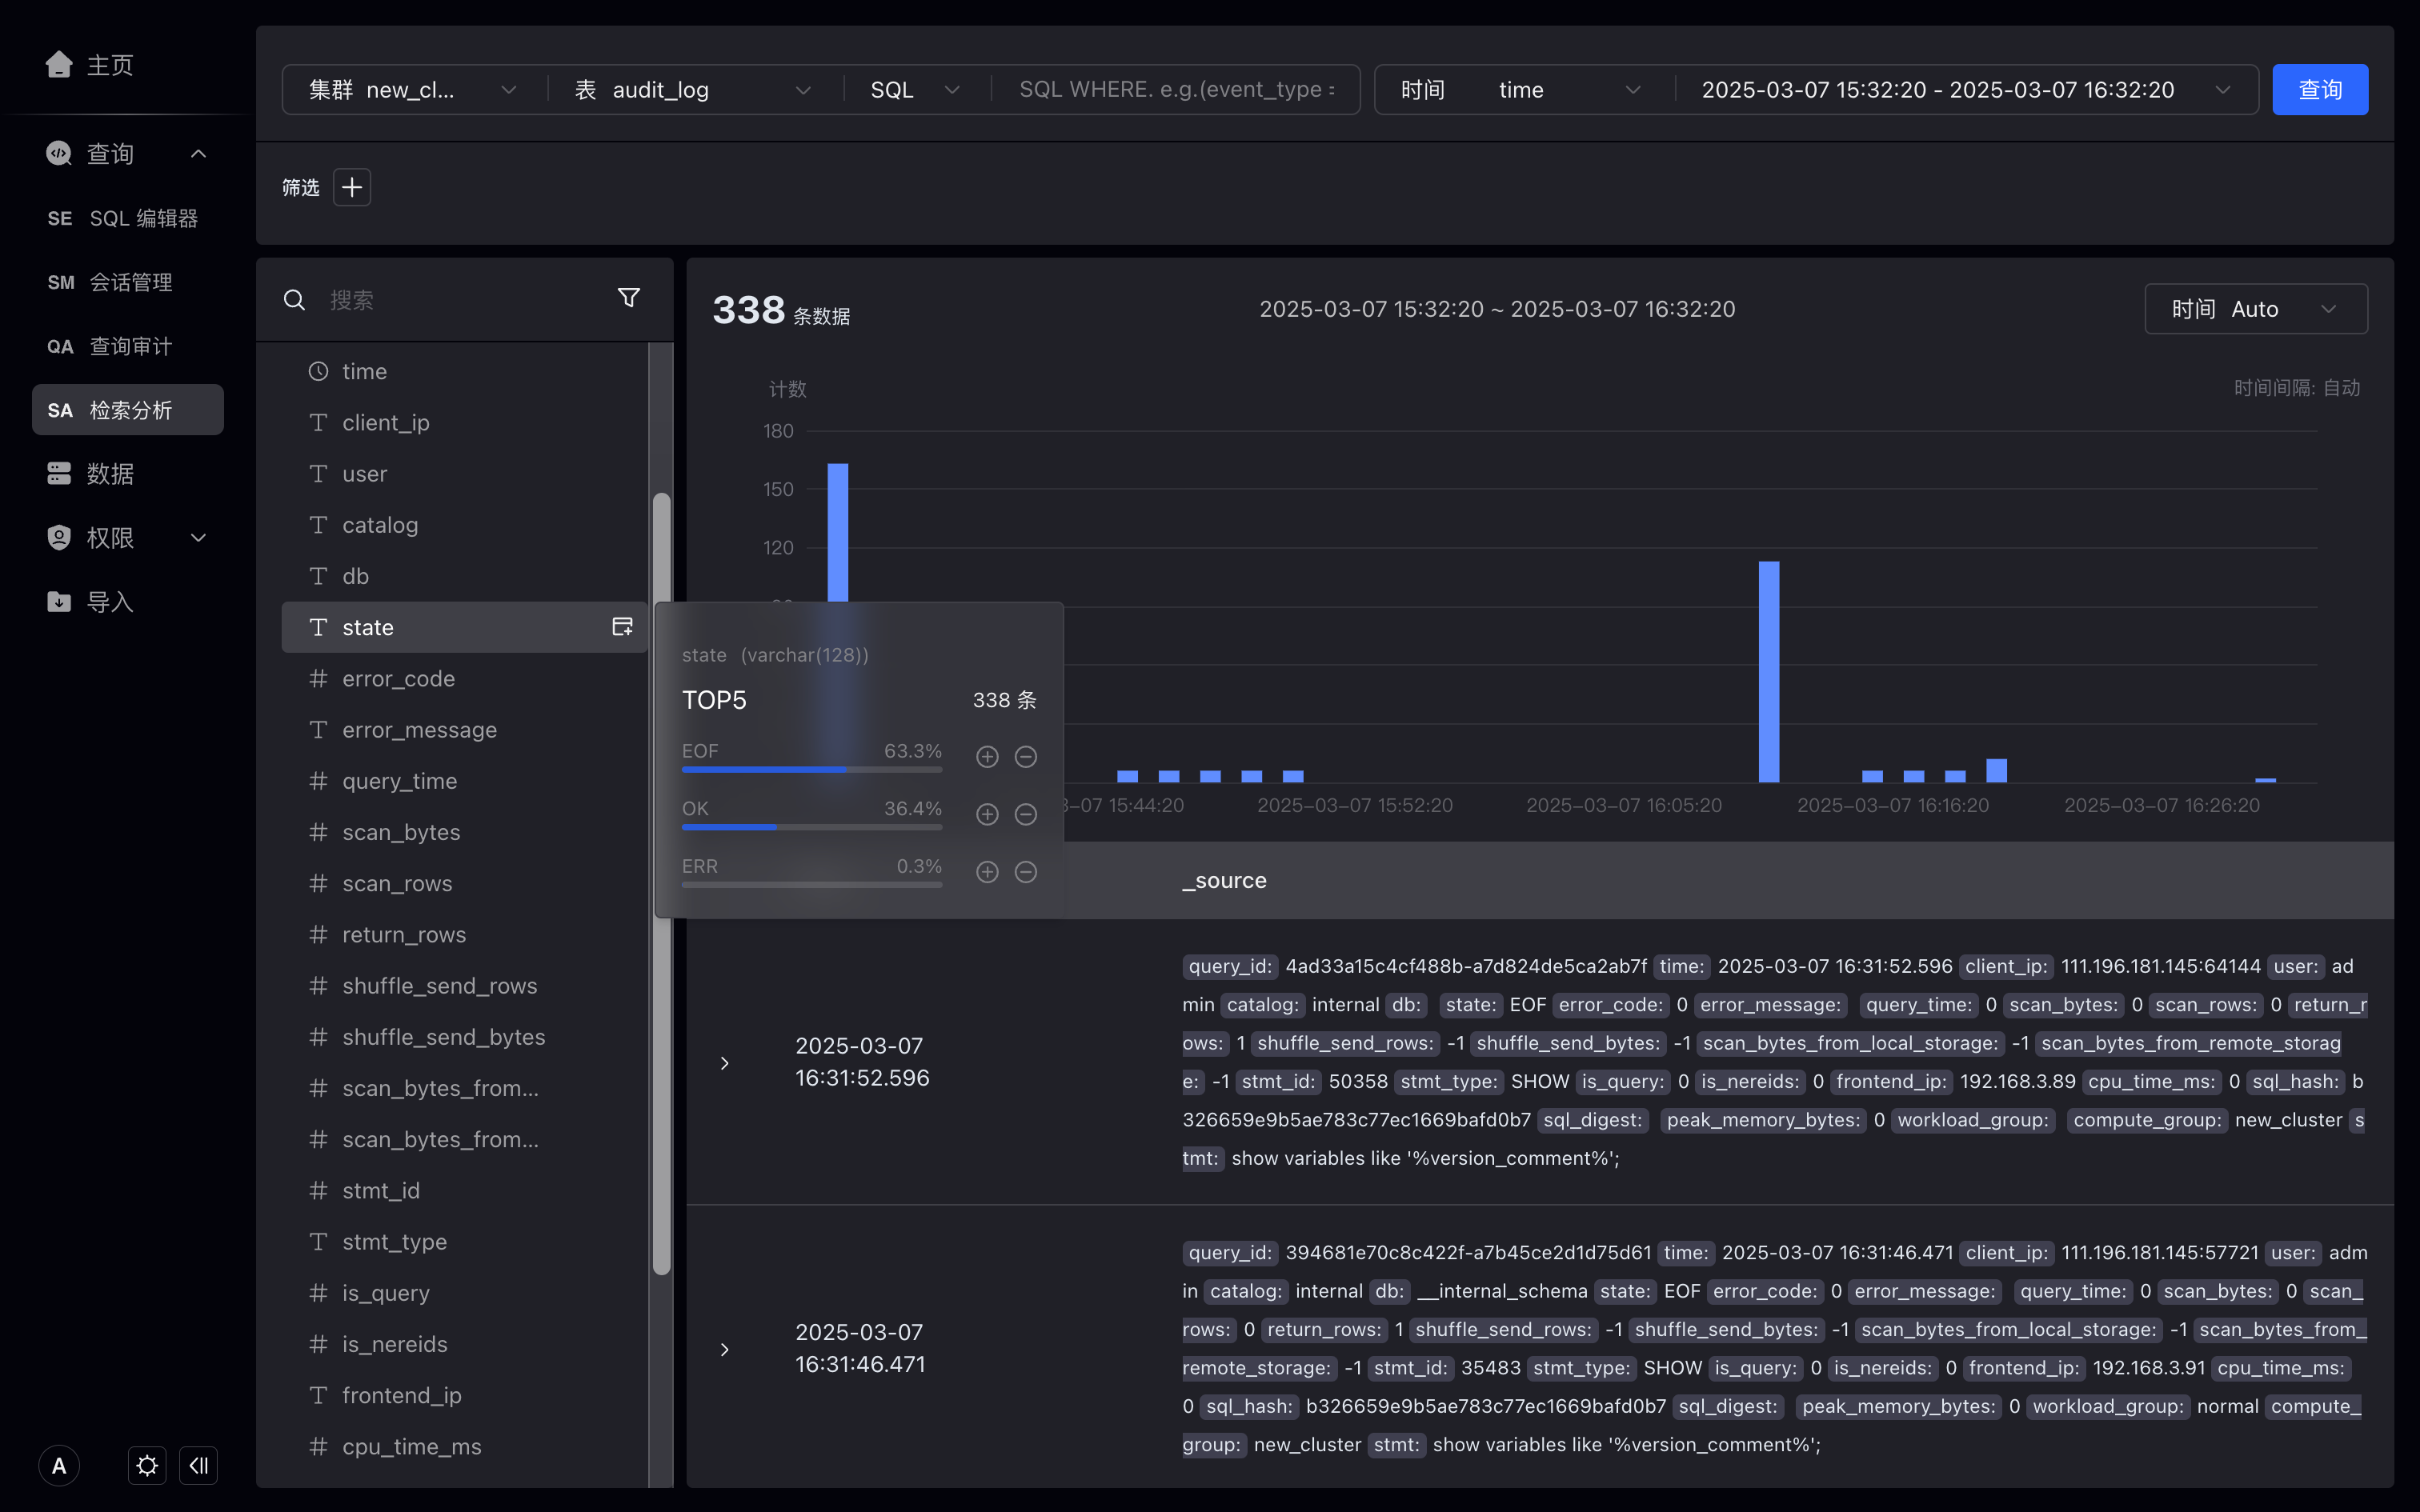Select the error_message field
This screenshot has width=2420, height=1512.
click(465, 730)
